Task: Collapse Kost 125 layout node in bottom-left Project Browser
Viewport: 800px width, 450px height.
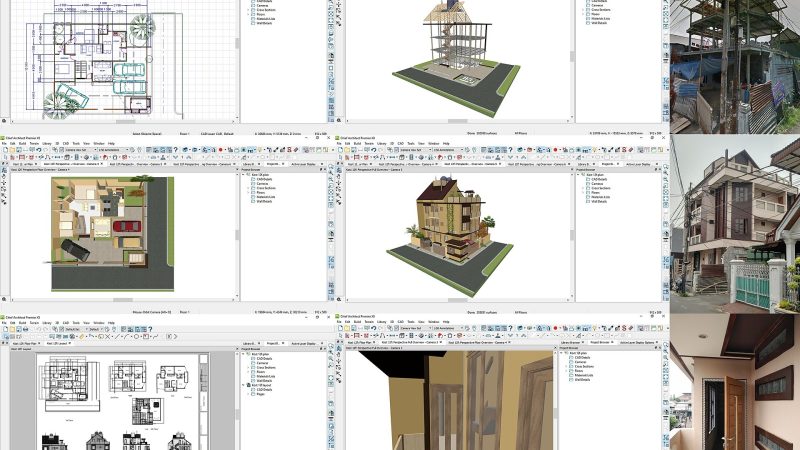Action: tap(244, 385)
